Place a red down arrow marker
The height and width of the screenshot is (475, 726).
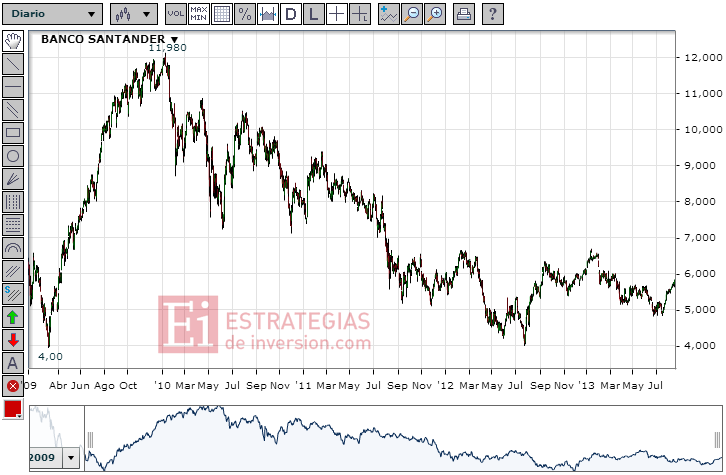(13, 340)
